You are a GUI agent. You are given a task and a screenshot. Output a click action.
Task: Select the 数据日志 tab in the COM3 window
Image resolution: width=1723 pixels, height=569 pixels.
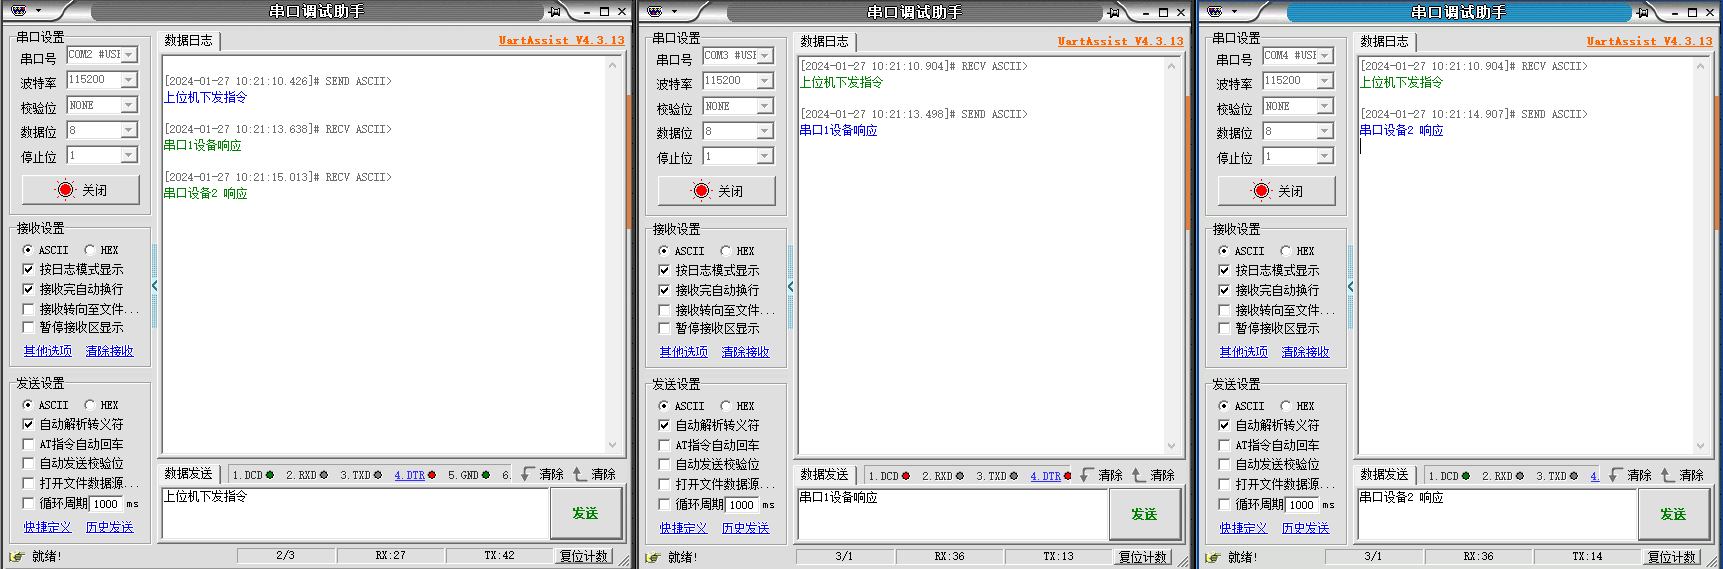tap(824, 41)
